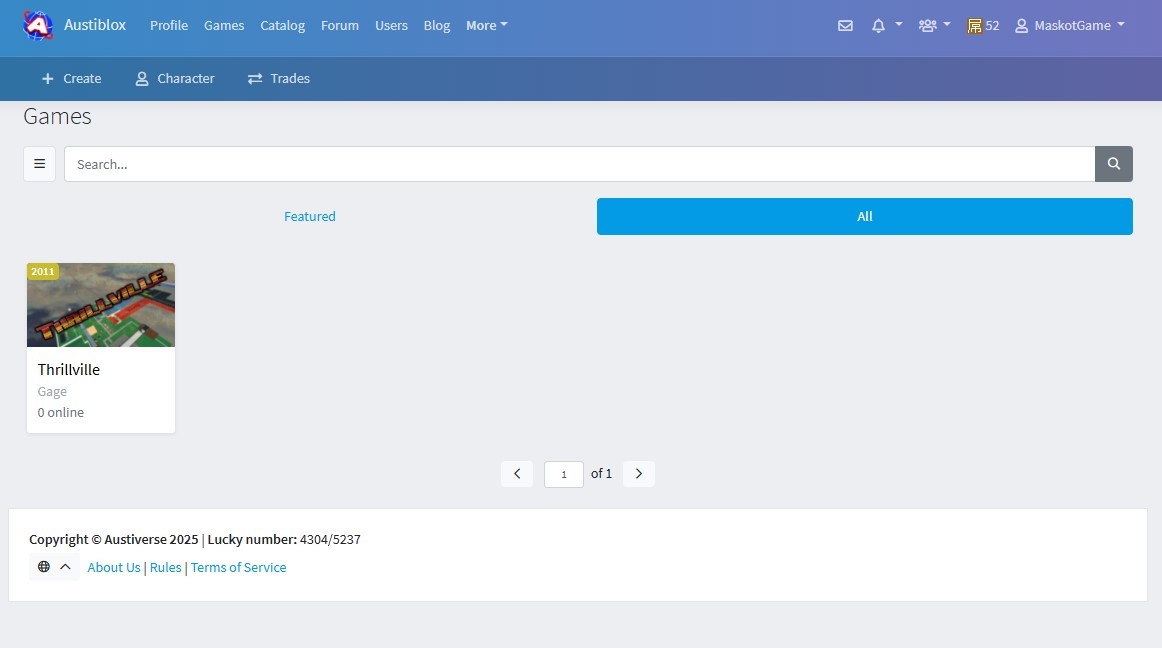Open the Character editor
Image resolution: width=1162 pixels, height=648 pixels.
[x=175, y=79]
